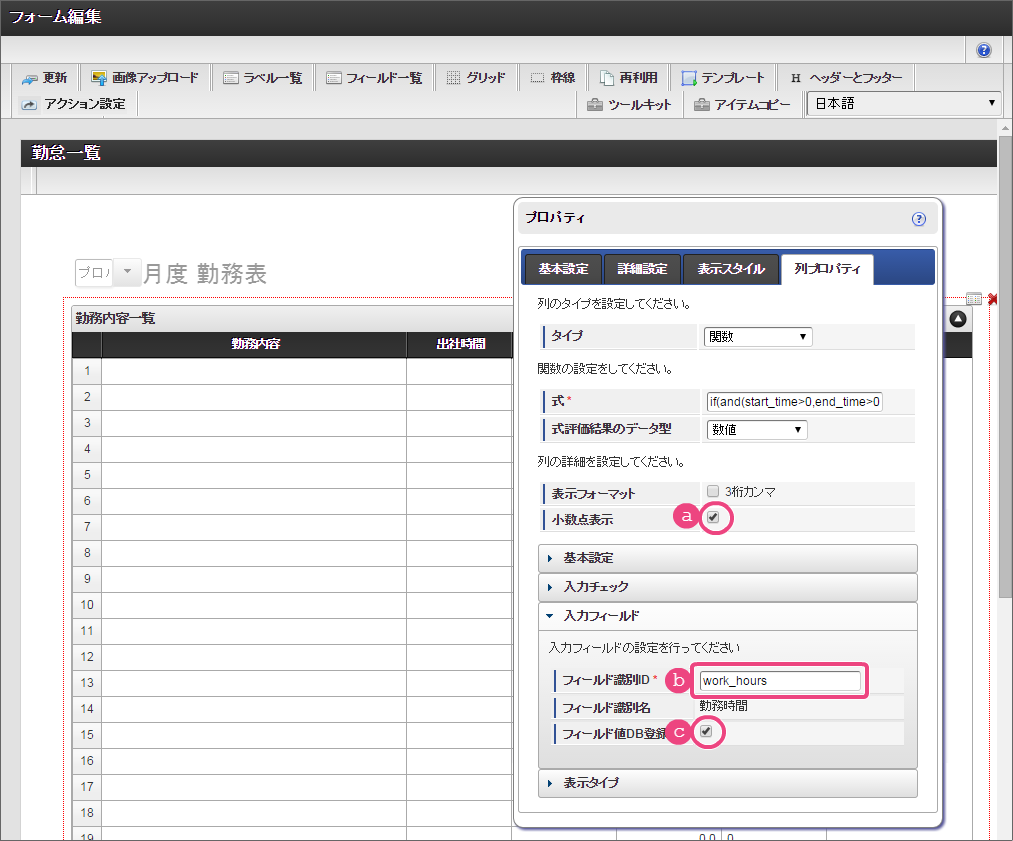Click row number 10 in table

[87, 605]
